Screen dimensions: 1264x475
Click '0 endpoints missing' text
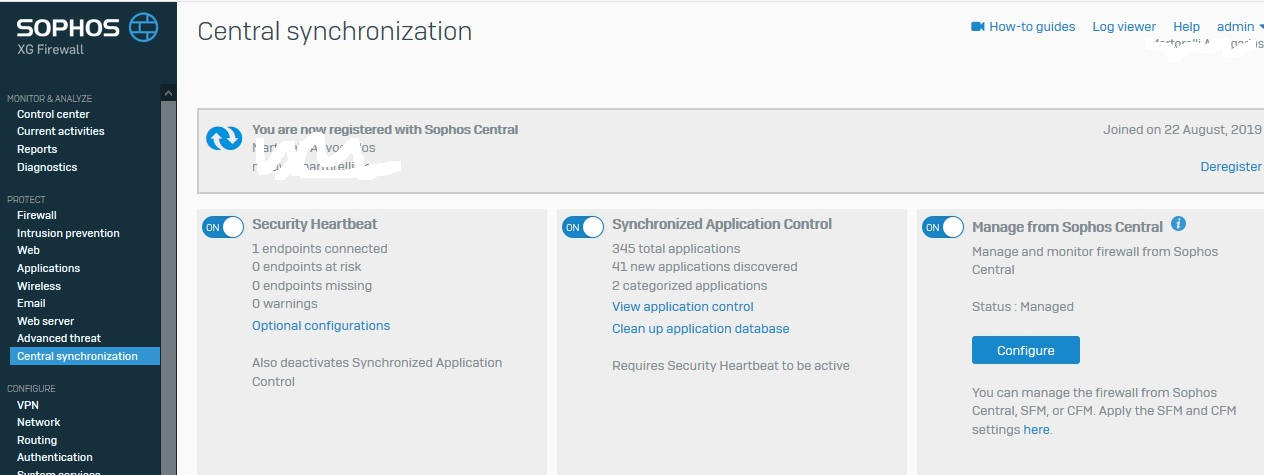(312, 286)
